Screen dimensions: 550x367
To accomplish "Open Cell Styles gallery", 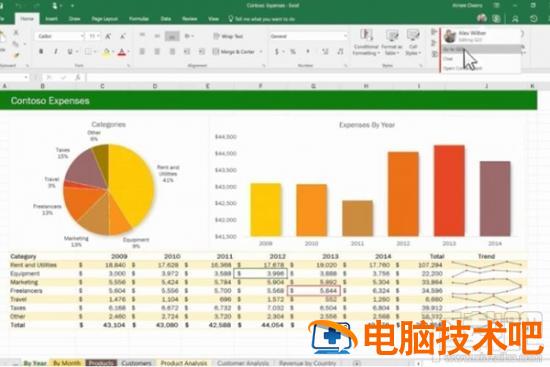I will tap(413, 42).
